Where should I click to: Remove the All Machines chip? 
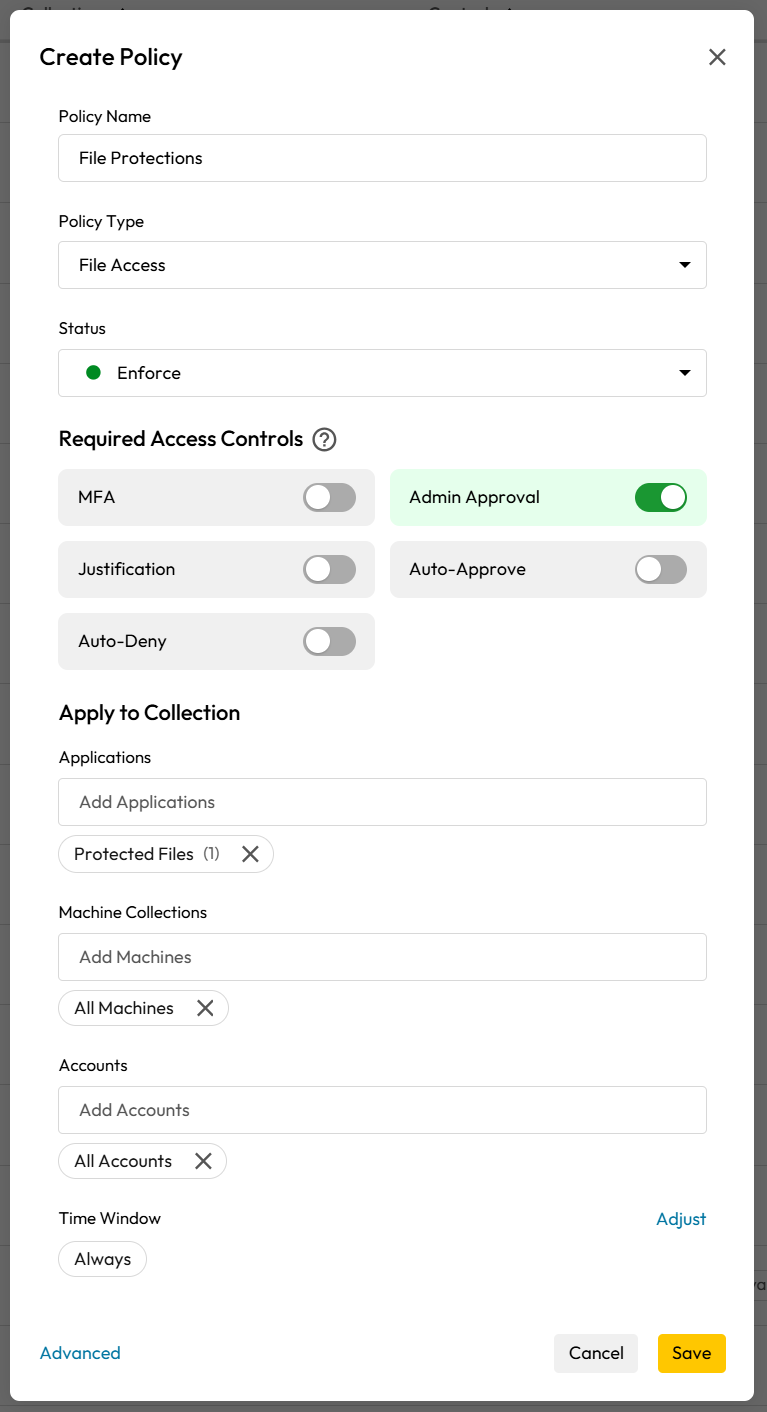[x=205, y=1008]
